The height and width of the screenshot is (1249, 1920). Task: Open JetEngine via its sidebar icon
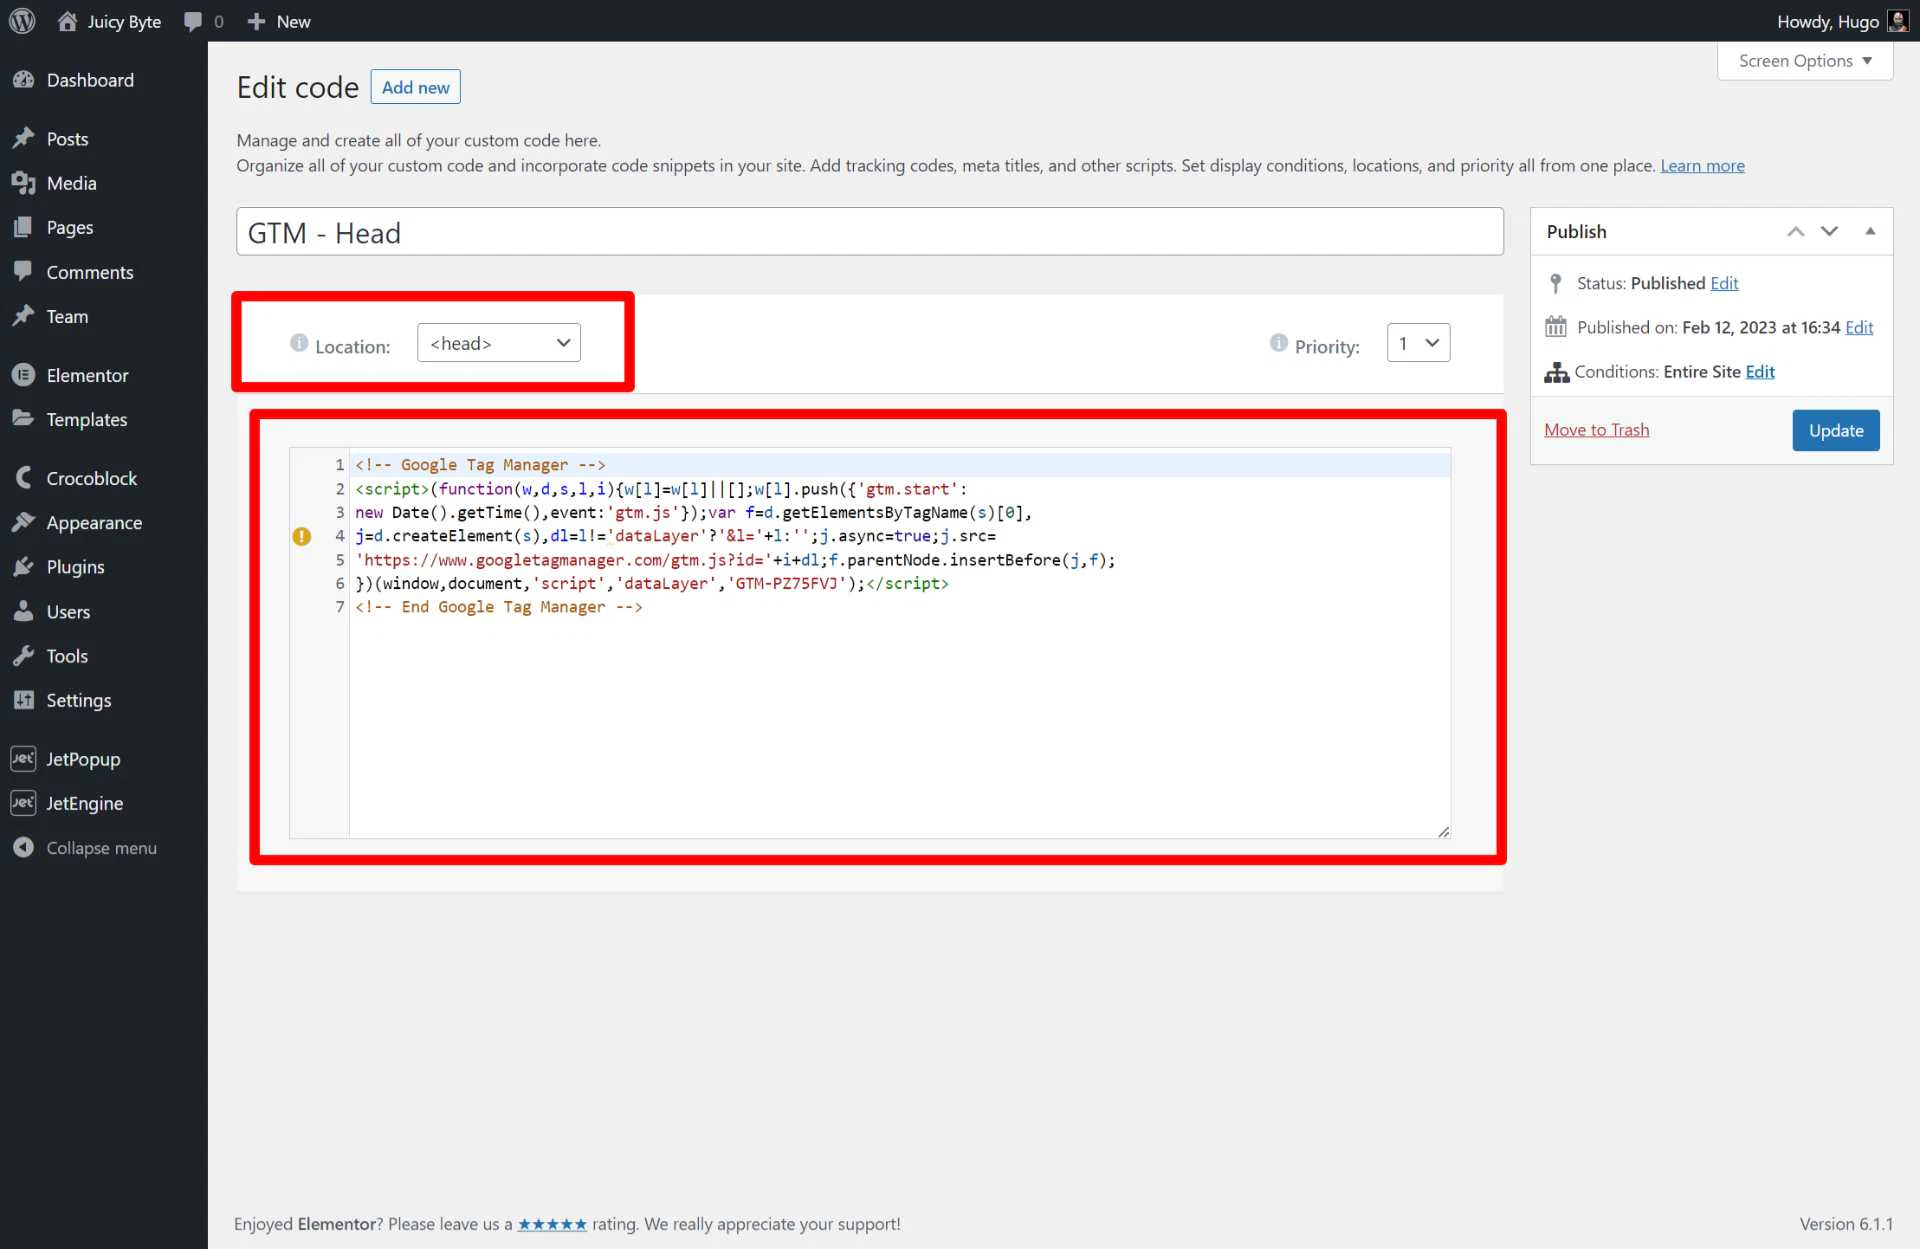point(24,803)
